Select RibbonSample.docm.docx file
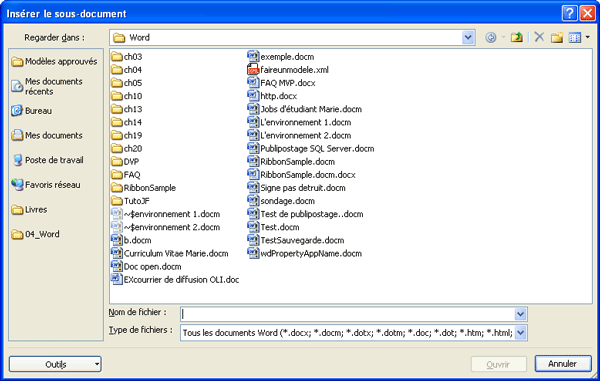600x381 pixels. 302,175
